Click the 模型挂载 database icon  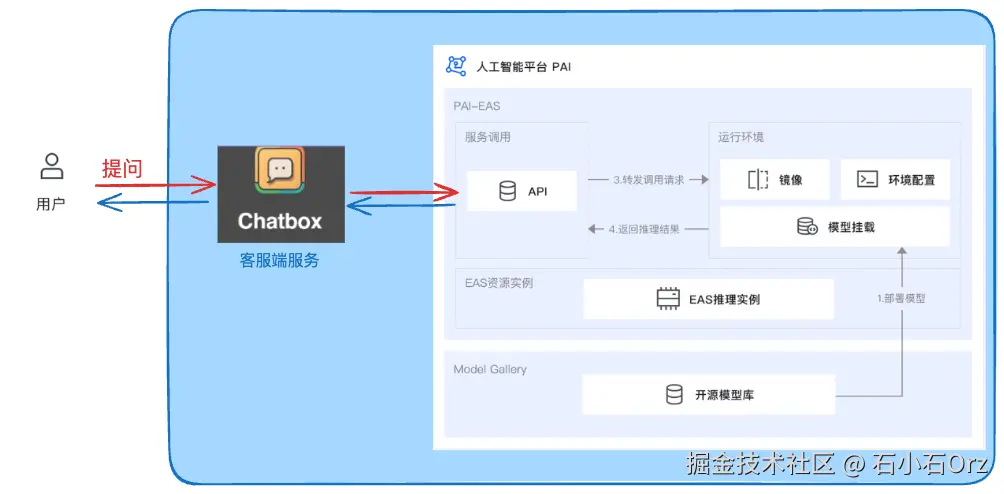tap(807, 227)
